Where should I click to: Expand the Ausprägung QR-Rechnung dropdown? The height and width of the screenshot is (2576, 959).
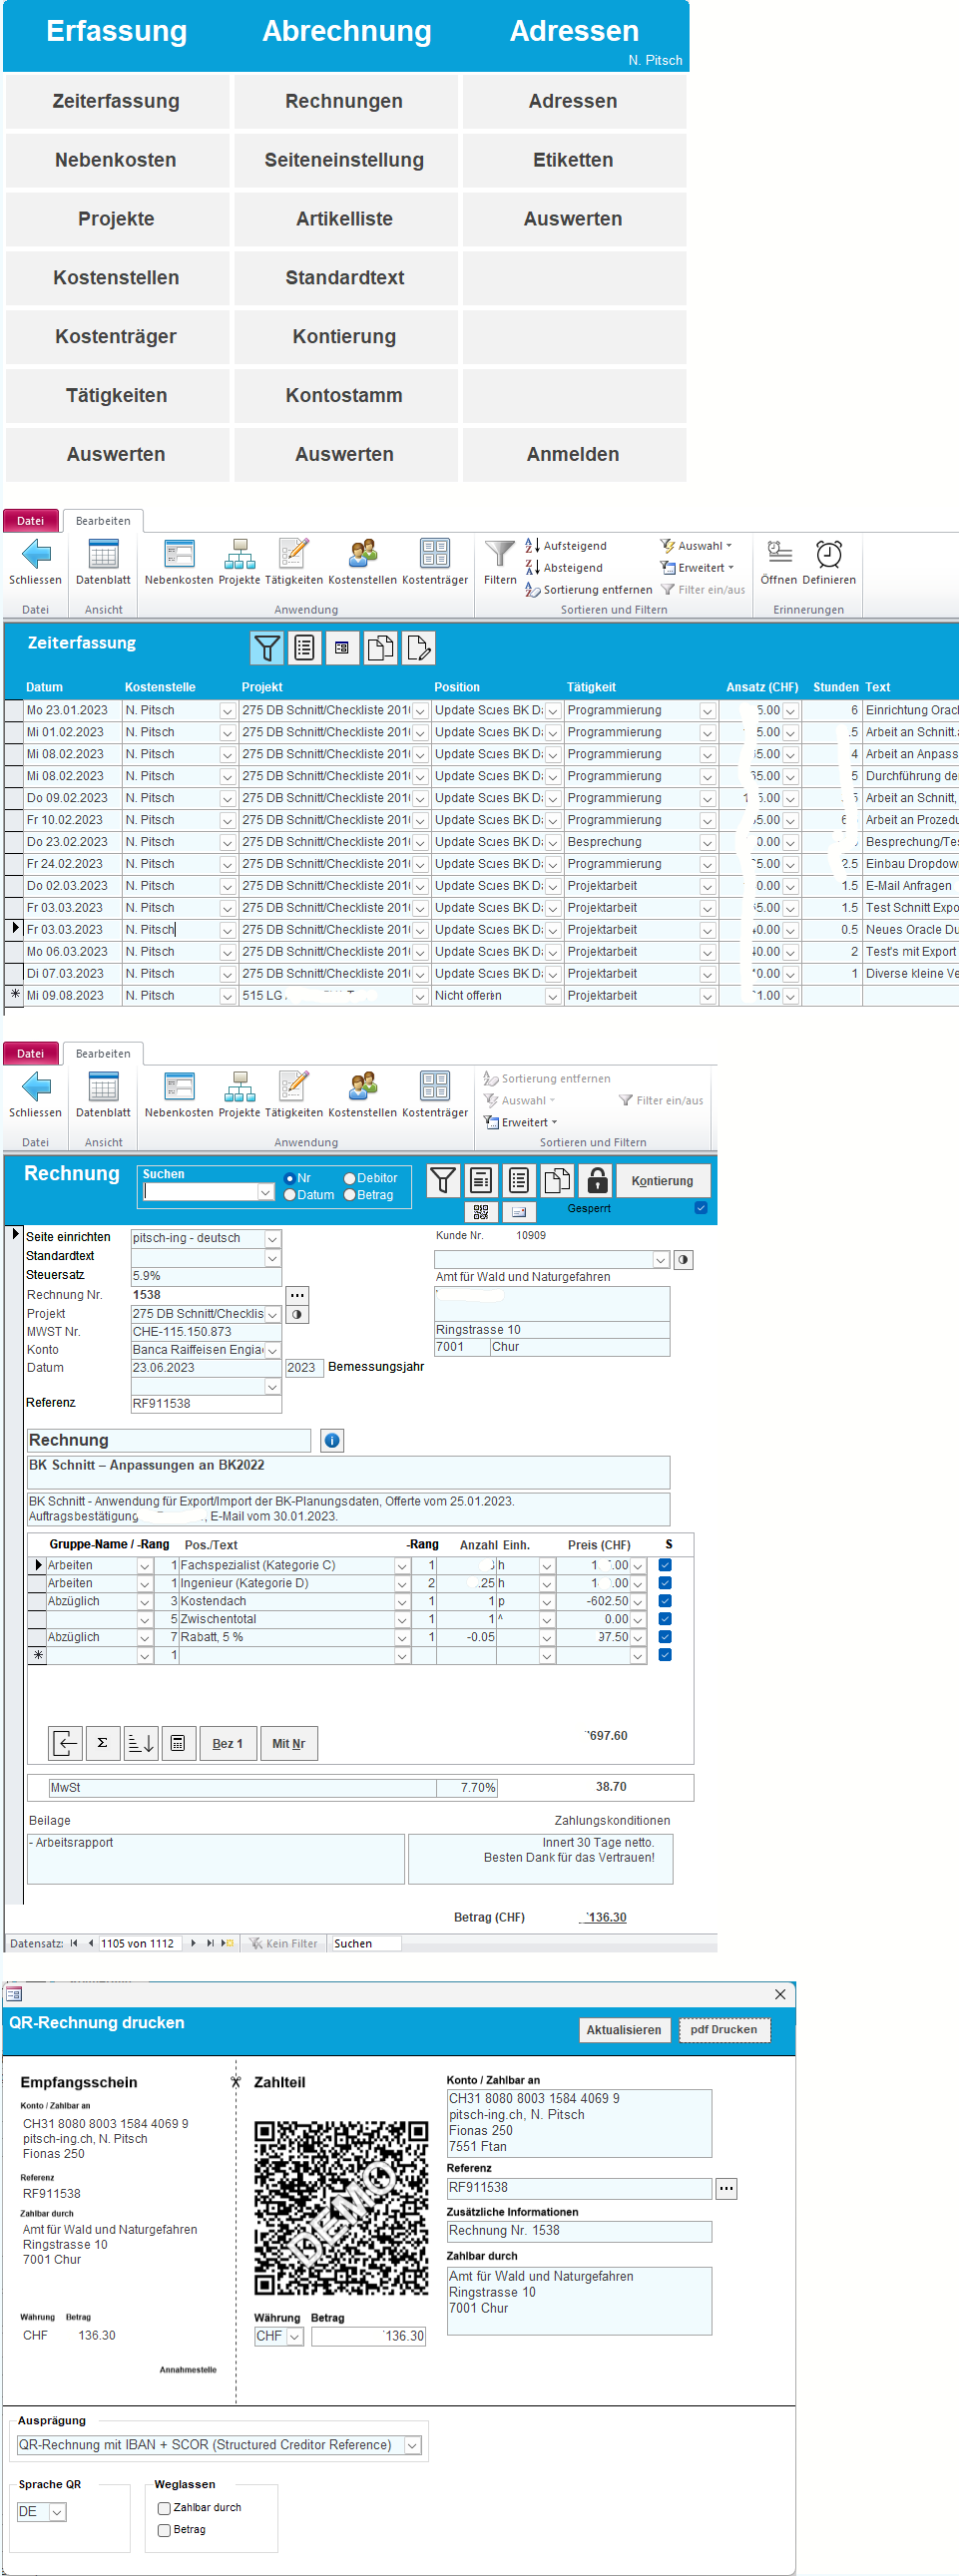(412, 2445)
